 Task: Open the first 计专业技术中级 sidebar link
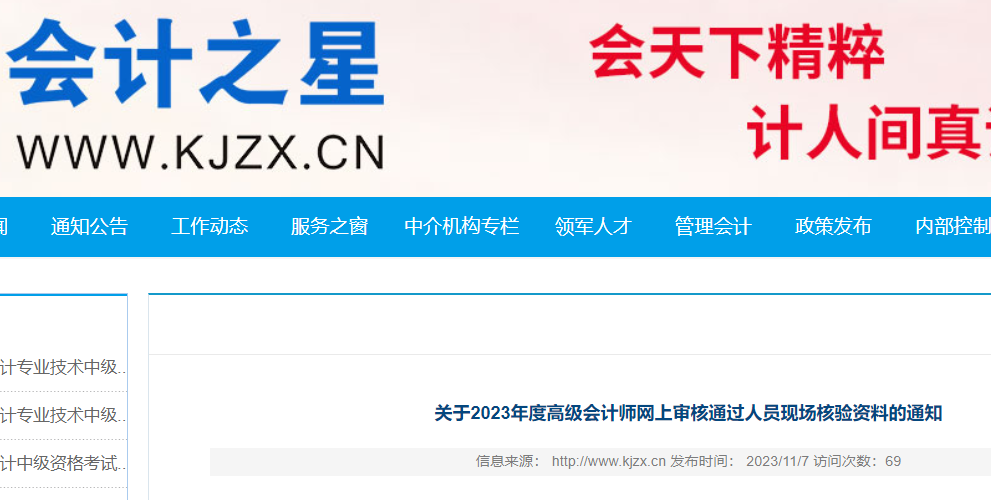click(x=63, y=367)
